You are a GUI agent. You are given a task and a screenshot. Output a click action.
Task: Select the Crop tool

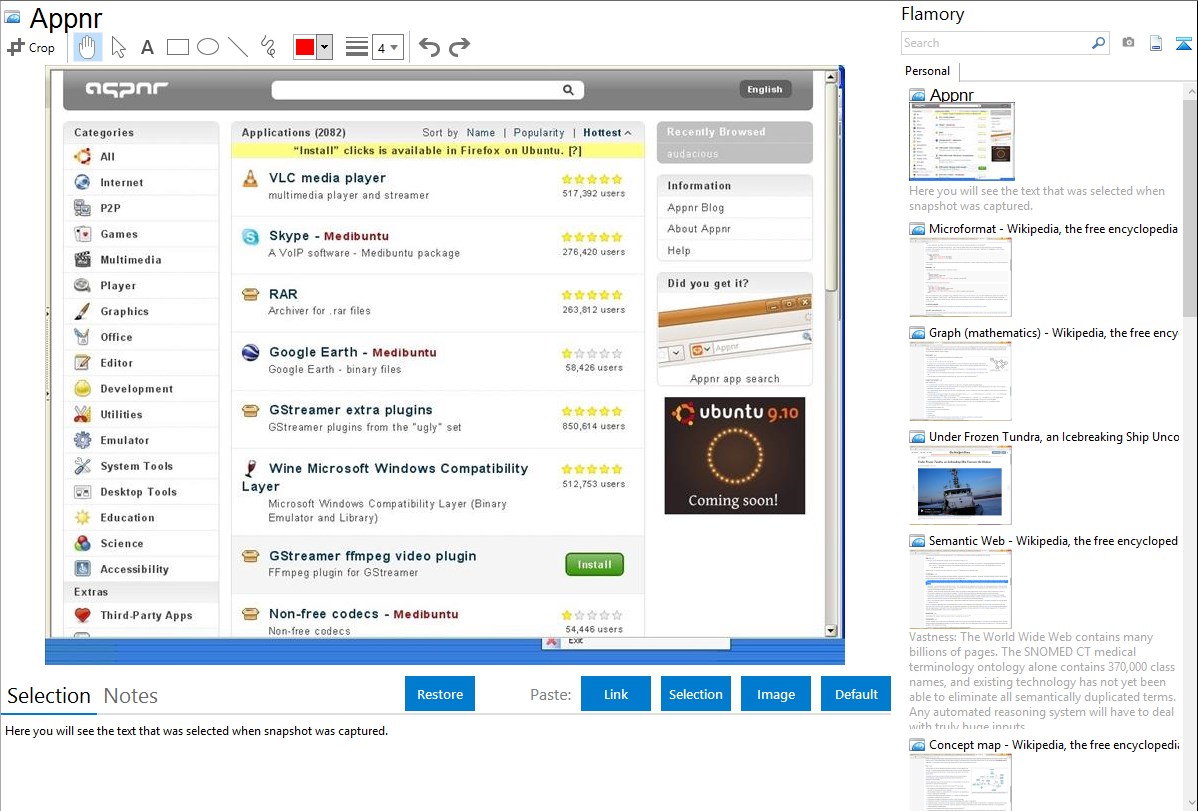coord(31,47)
